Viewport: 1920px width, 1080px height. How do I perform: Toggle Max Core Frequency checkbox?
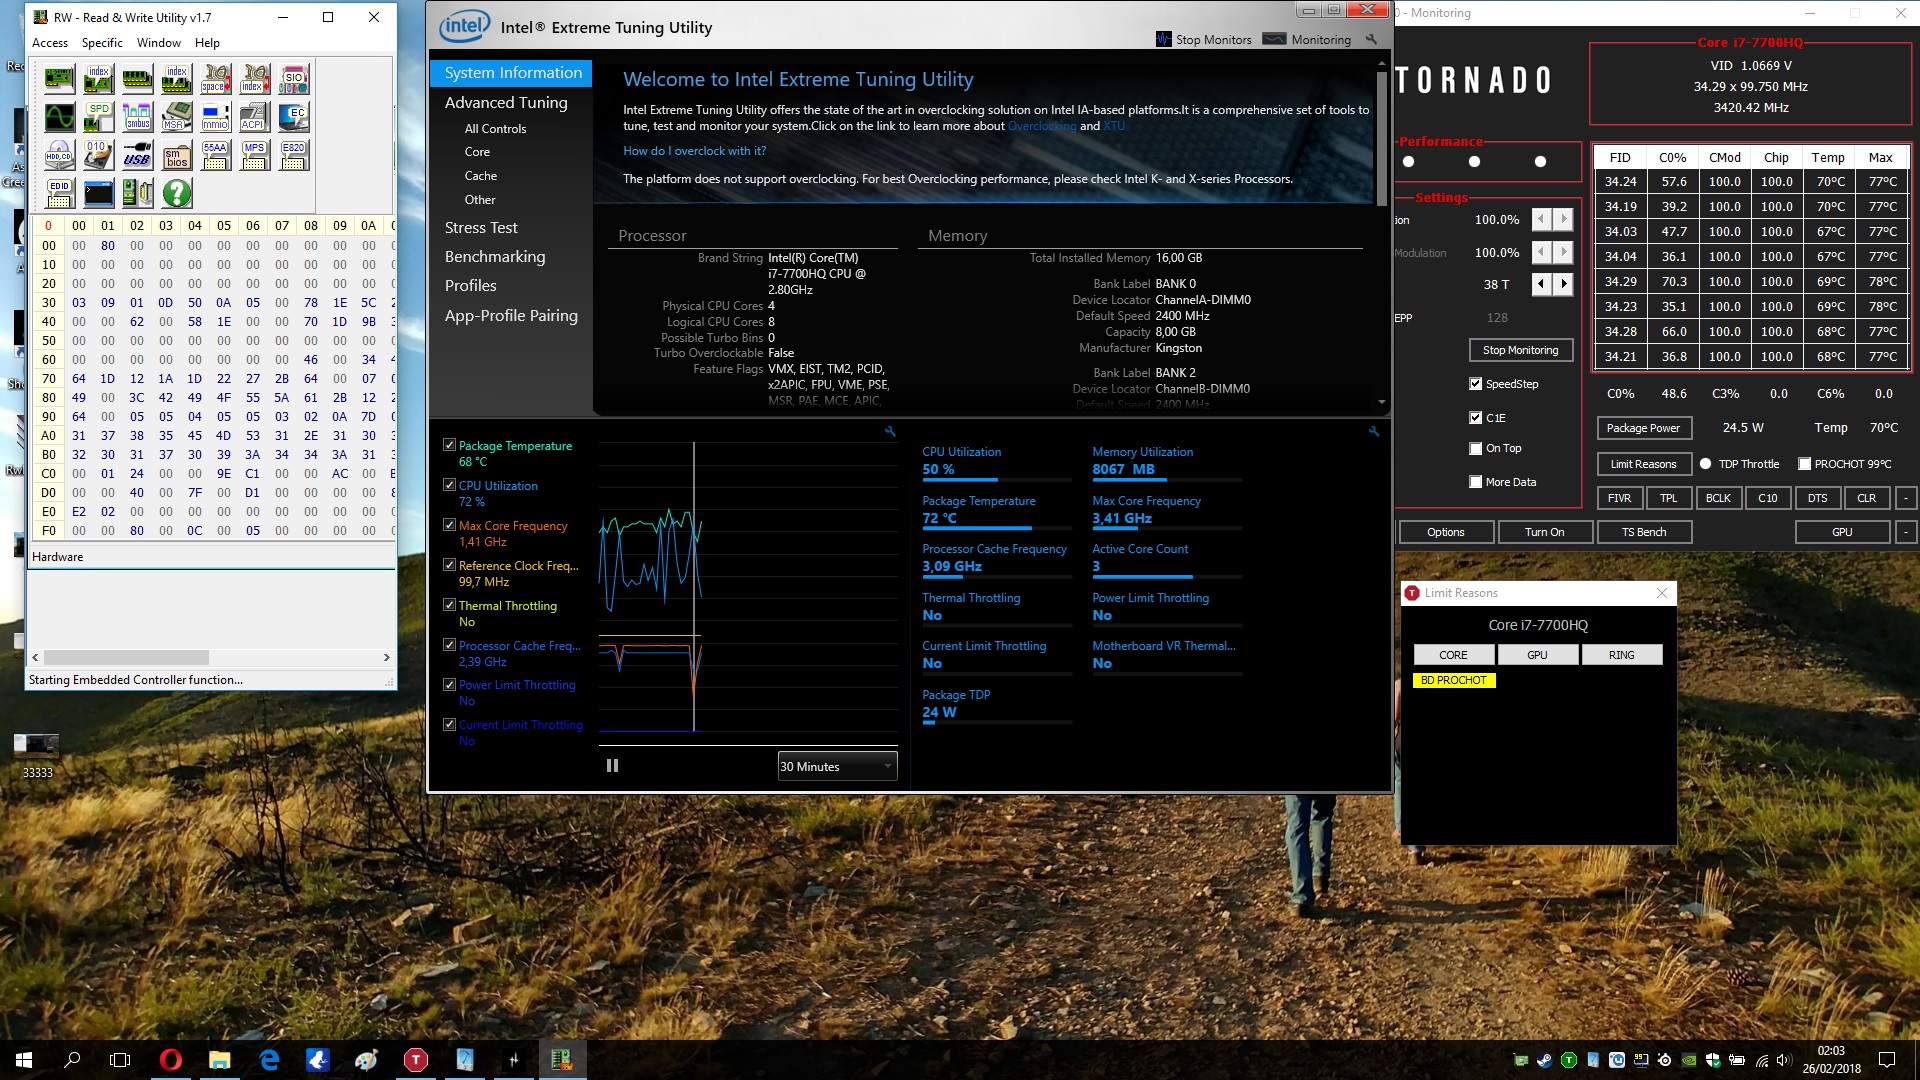[x=449, y=525]
